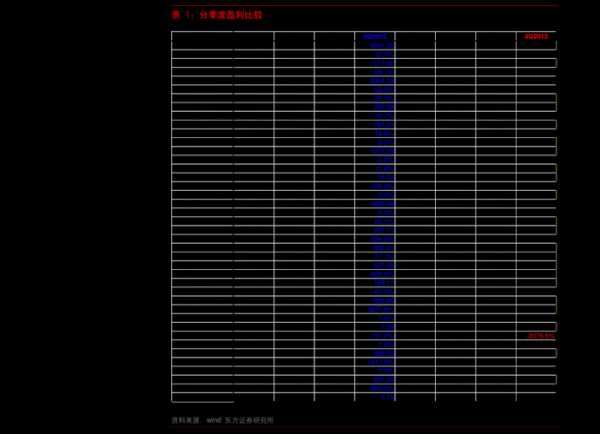Click the red value near the bottom of the last column
The width and height of the screenshot is (600, 434).
tap(541, 336)
